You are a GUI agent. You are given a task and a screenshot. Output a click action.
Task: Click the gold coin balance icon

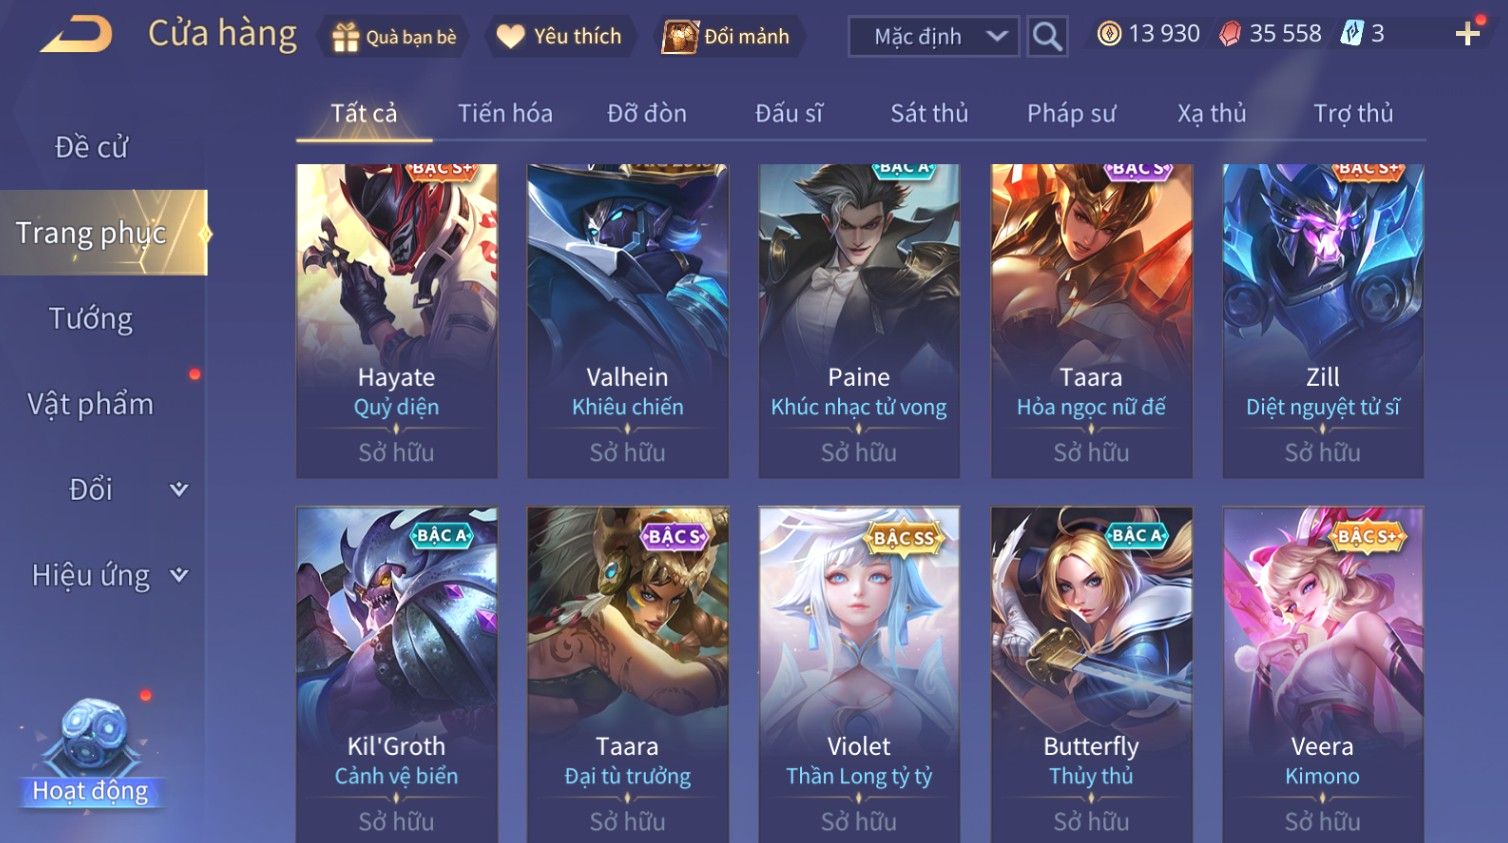tap(1109, 34)
